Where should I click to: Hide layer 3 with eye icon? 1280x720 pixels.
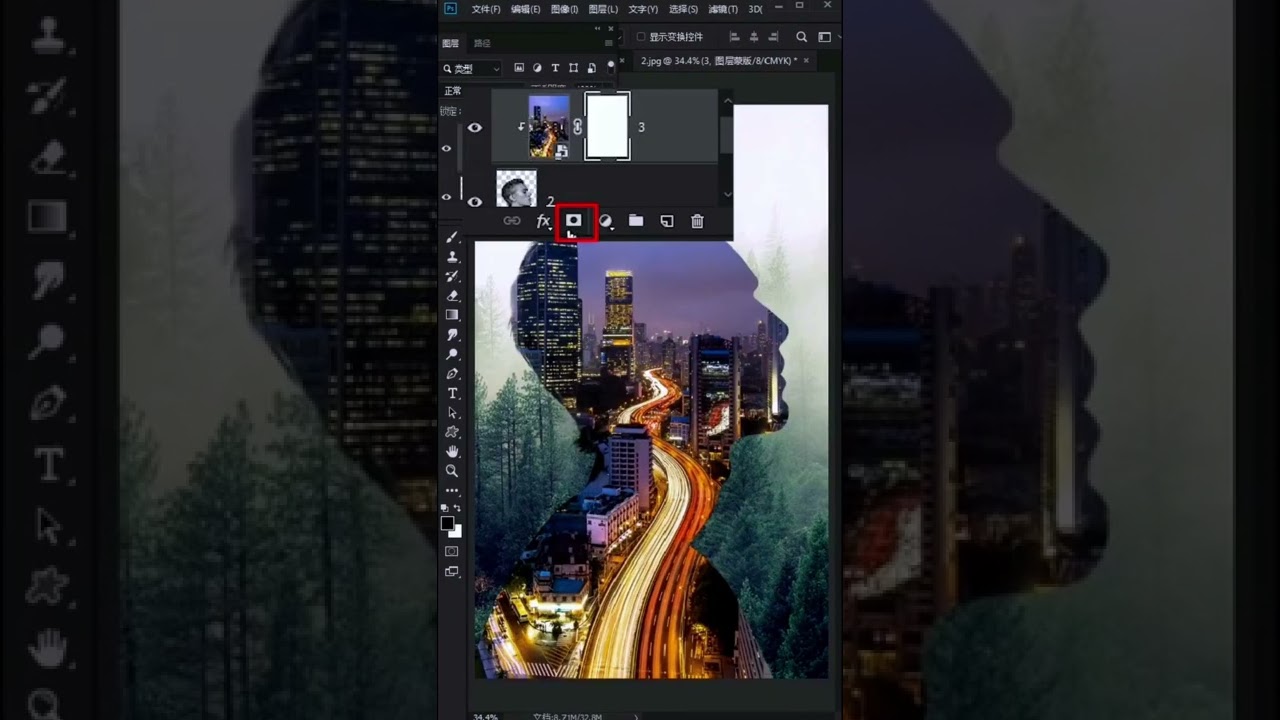coord(475,127)
